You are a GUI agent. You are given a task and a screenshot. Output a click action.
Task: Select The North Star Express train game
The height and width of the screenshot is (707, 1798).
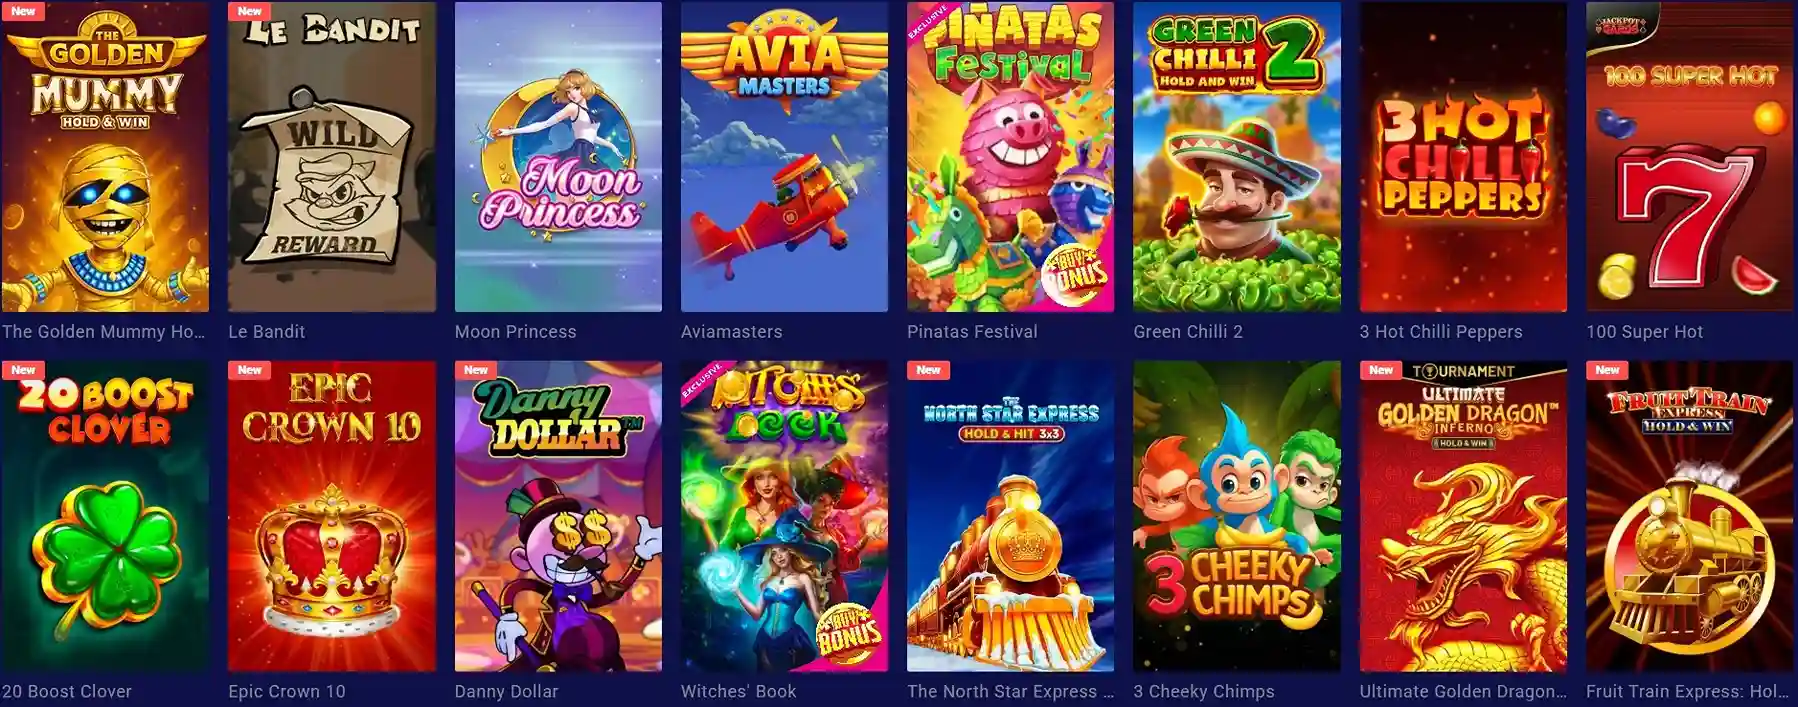[1010, 516]
